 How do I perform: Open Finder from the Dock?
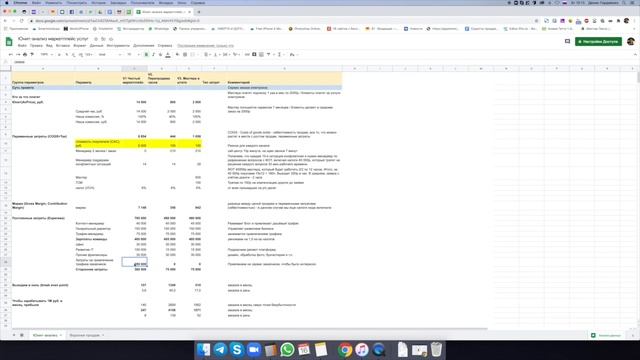204,350
